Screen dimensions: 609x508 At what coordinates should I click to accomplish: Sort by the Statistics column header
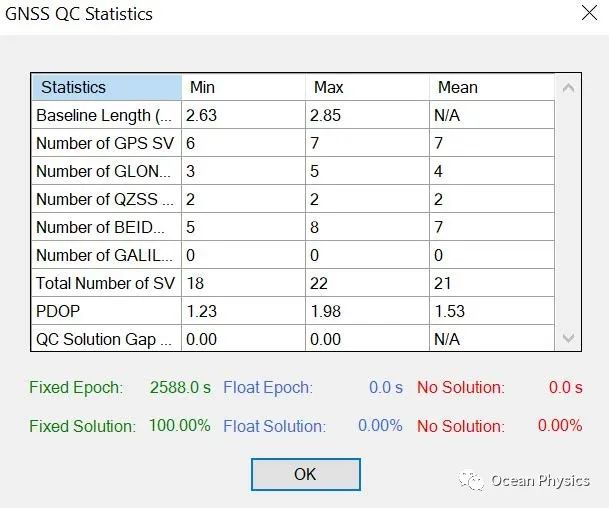click(x=106, y=87)
